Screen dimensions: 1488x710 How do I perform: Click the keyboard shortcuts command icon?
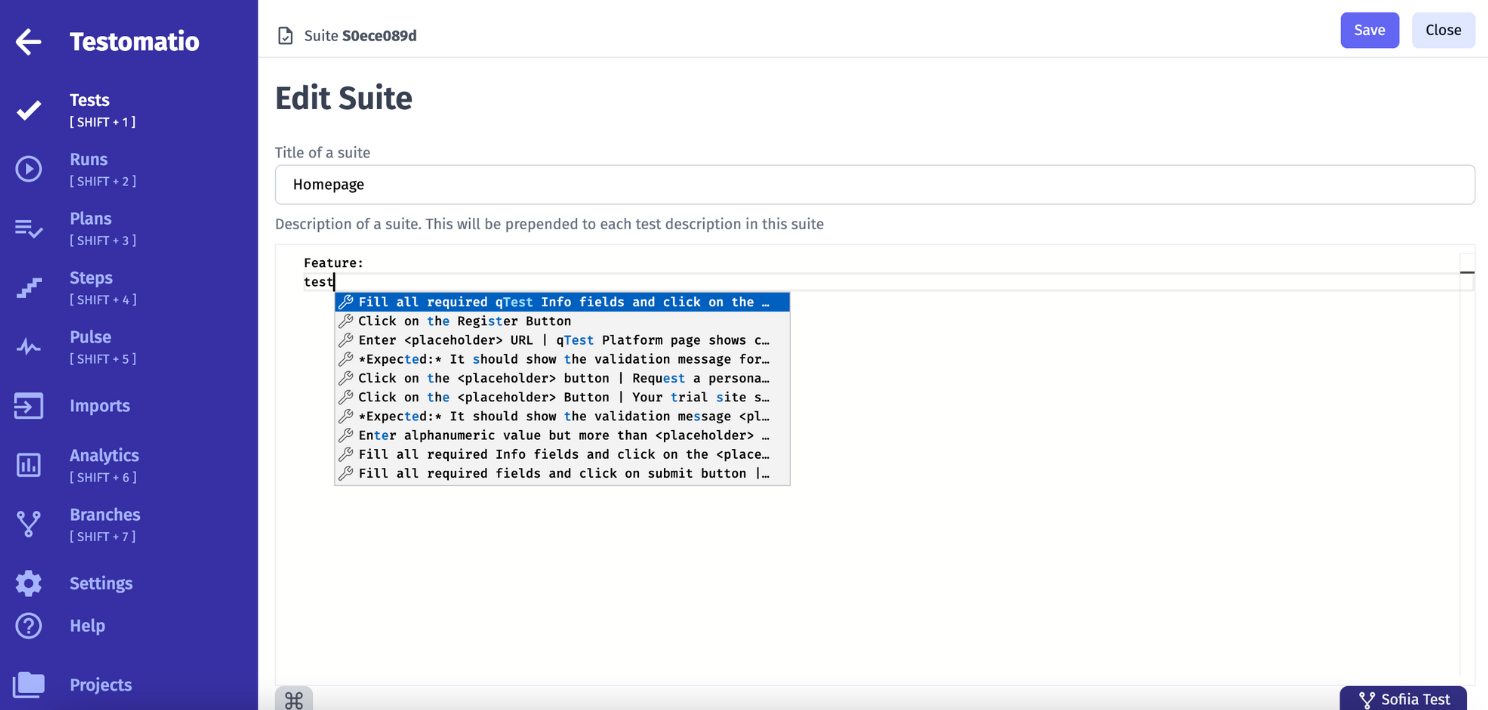pyautogui.click(x=294, y=699)
